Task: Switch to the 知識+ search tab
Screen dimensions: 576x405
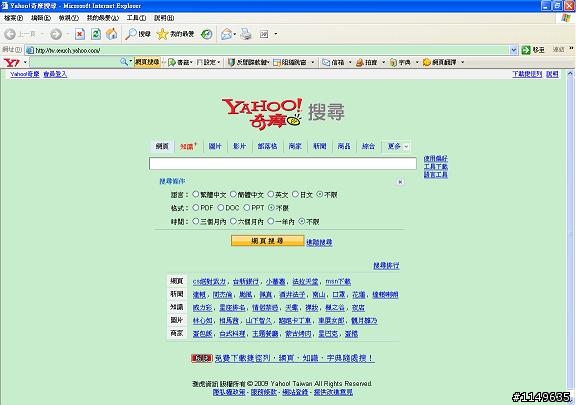Action: pos(188,146)
